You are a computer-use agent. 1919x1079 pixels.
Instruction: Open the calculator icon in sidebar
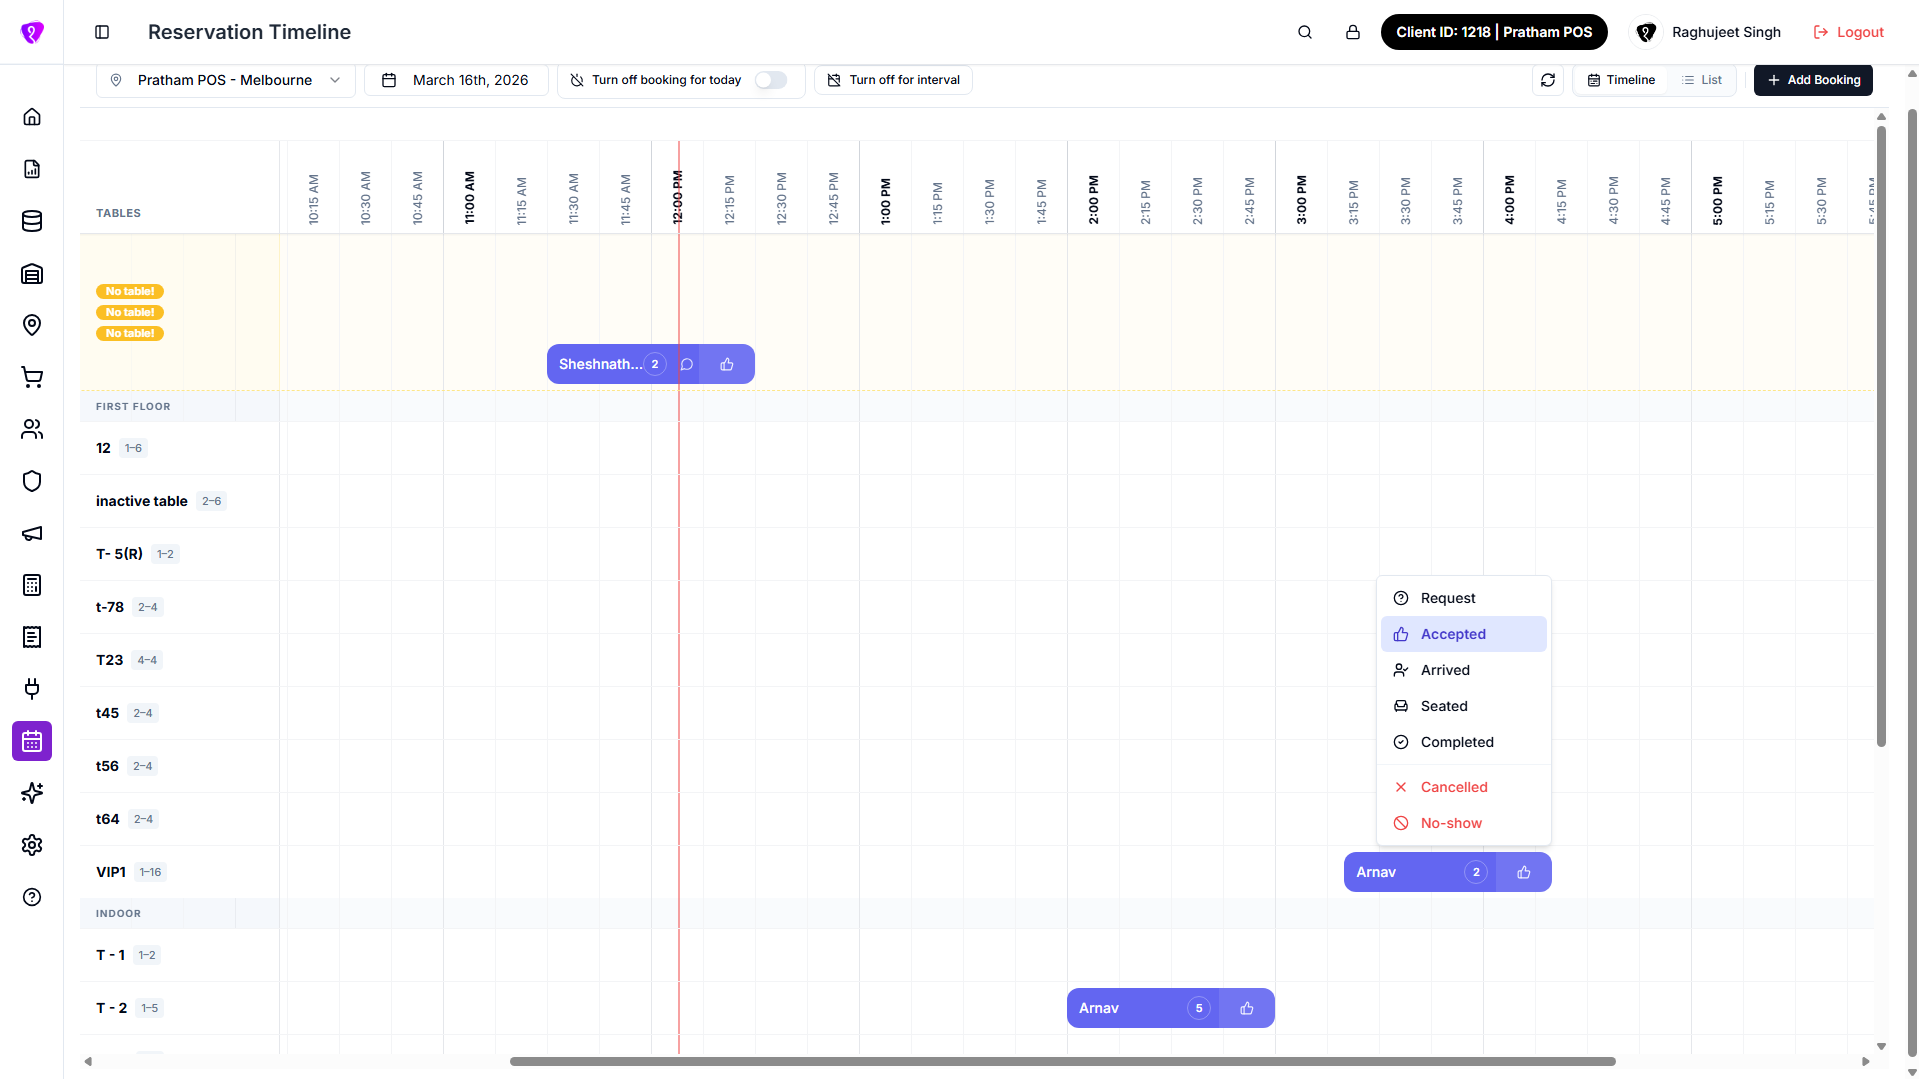pyautogui.click(x=32, y=585)
